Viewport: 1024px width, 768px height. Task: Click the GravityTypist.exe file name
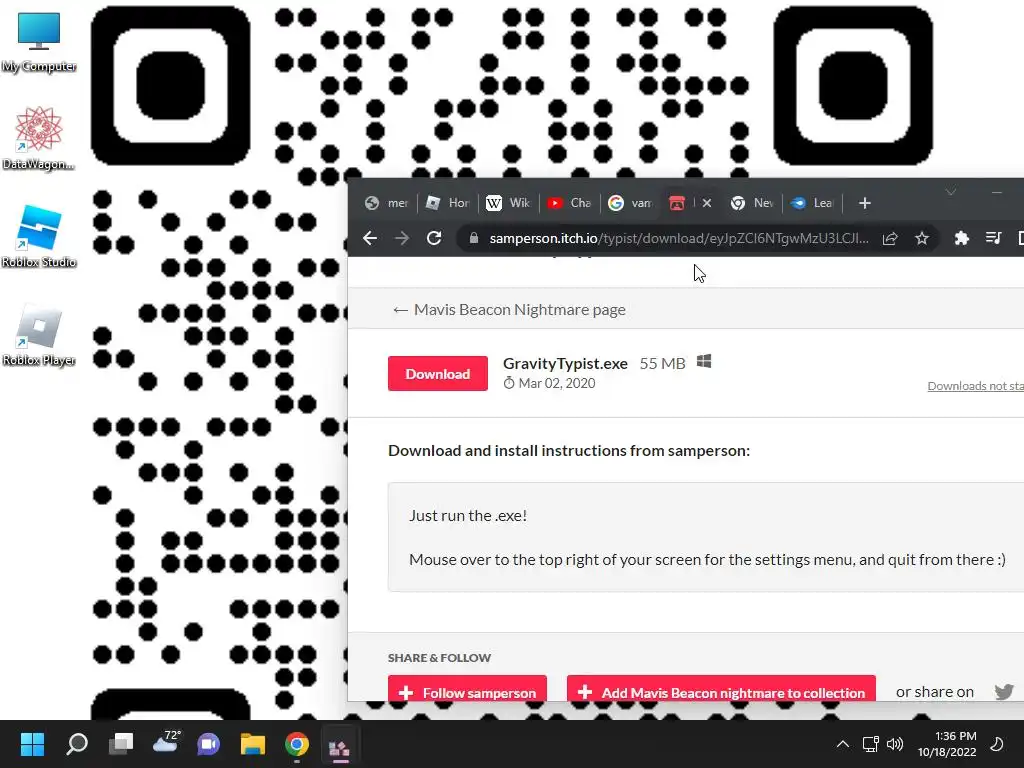565,364
